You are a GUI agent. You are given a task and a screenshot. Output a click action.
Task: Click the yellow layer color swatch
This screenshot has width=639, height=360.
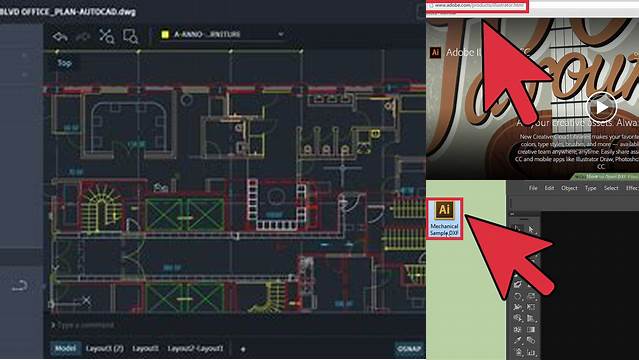[165, 35]
